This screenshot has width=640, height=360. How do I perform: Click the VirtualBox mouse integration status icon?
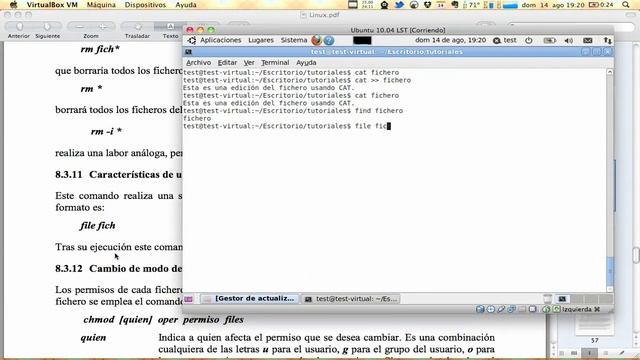[x=546, y=309]
